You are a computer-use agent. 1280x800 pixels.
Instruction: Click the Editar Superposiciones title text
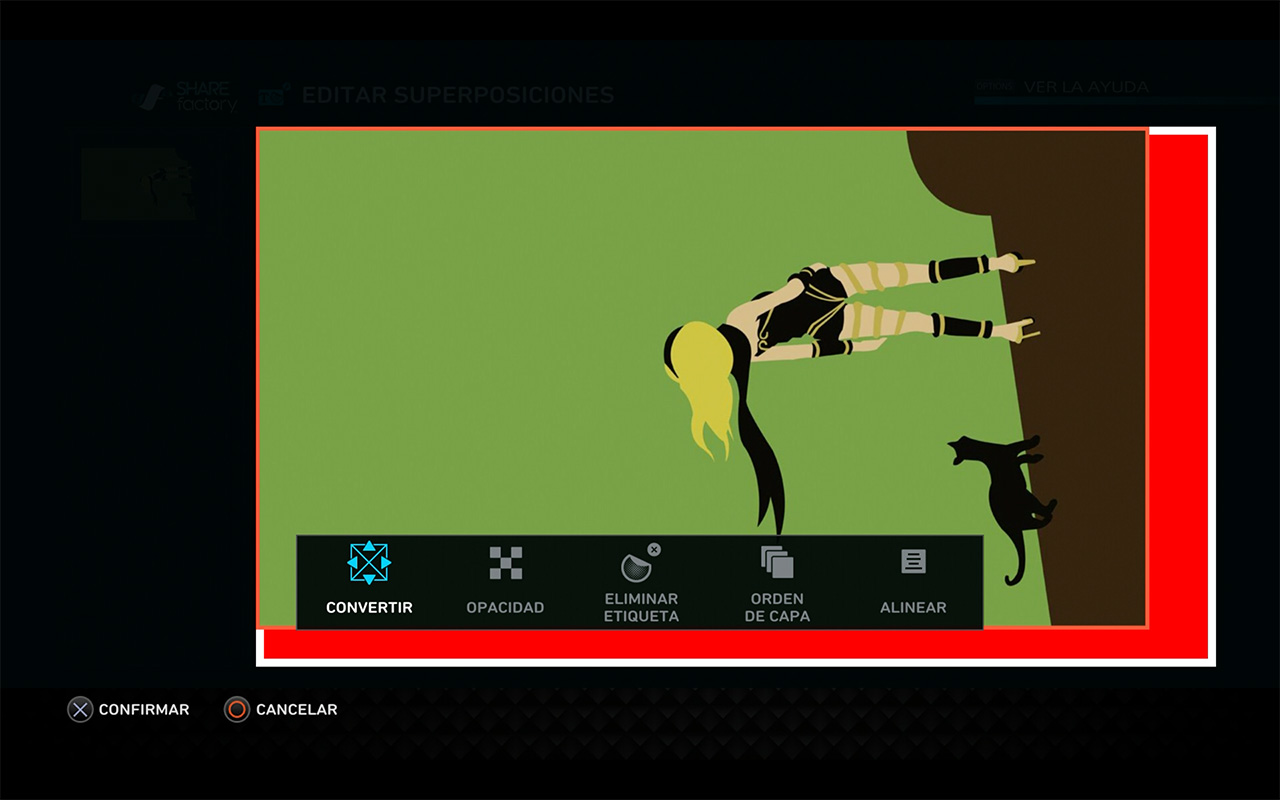(458, 96)
